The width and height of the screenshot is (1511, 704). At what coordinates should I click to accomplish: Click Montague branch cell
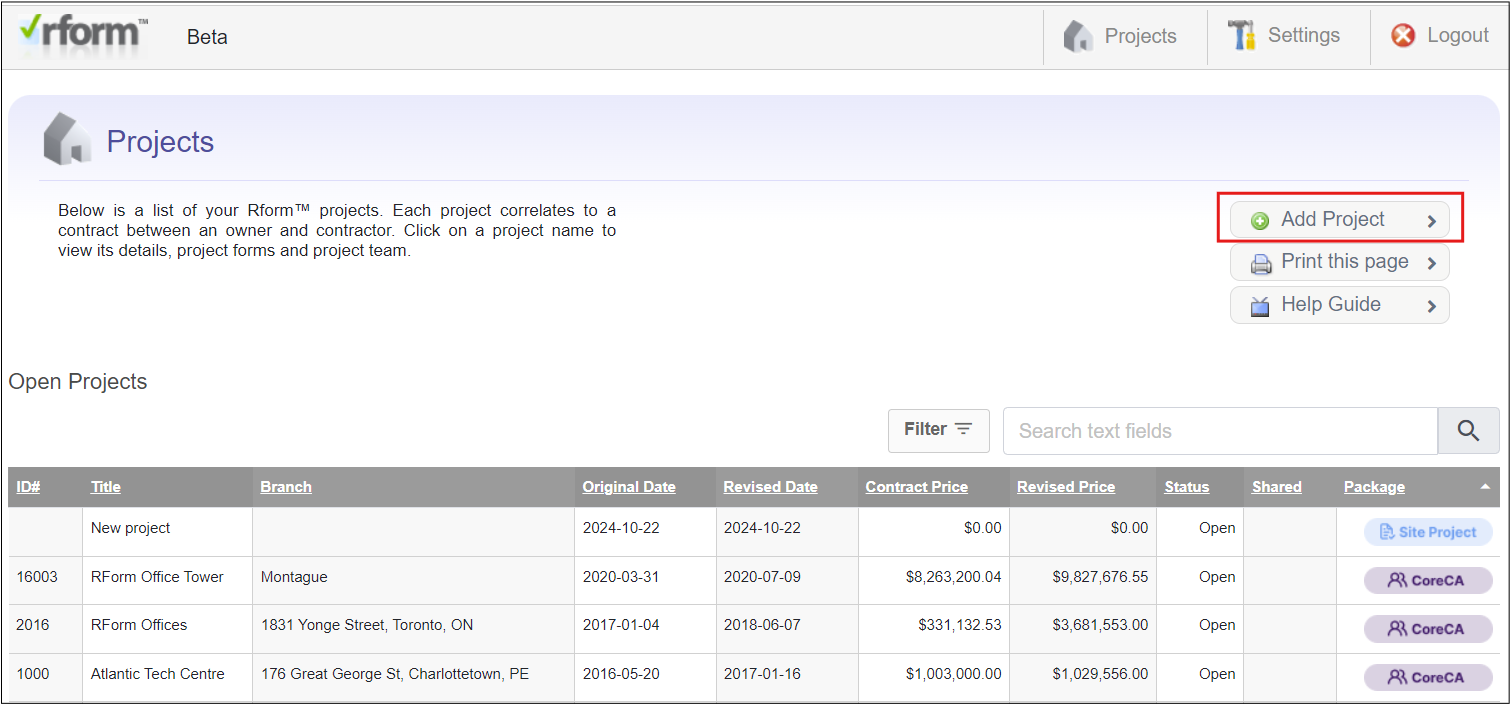(x=294, y=577)
